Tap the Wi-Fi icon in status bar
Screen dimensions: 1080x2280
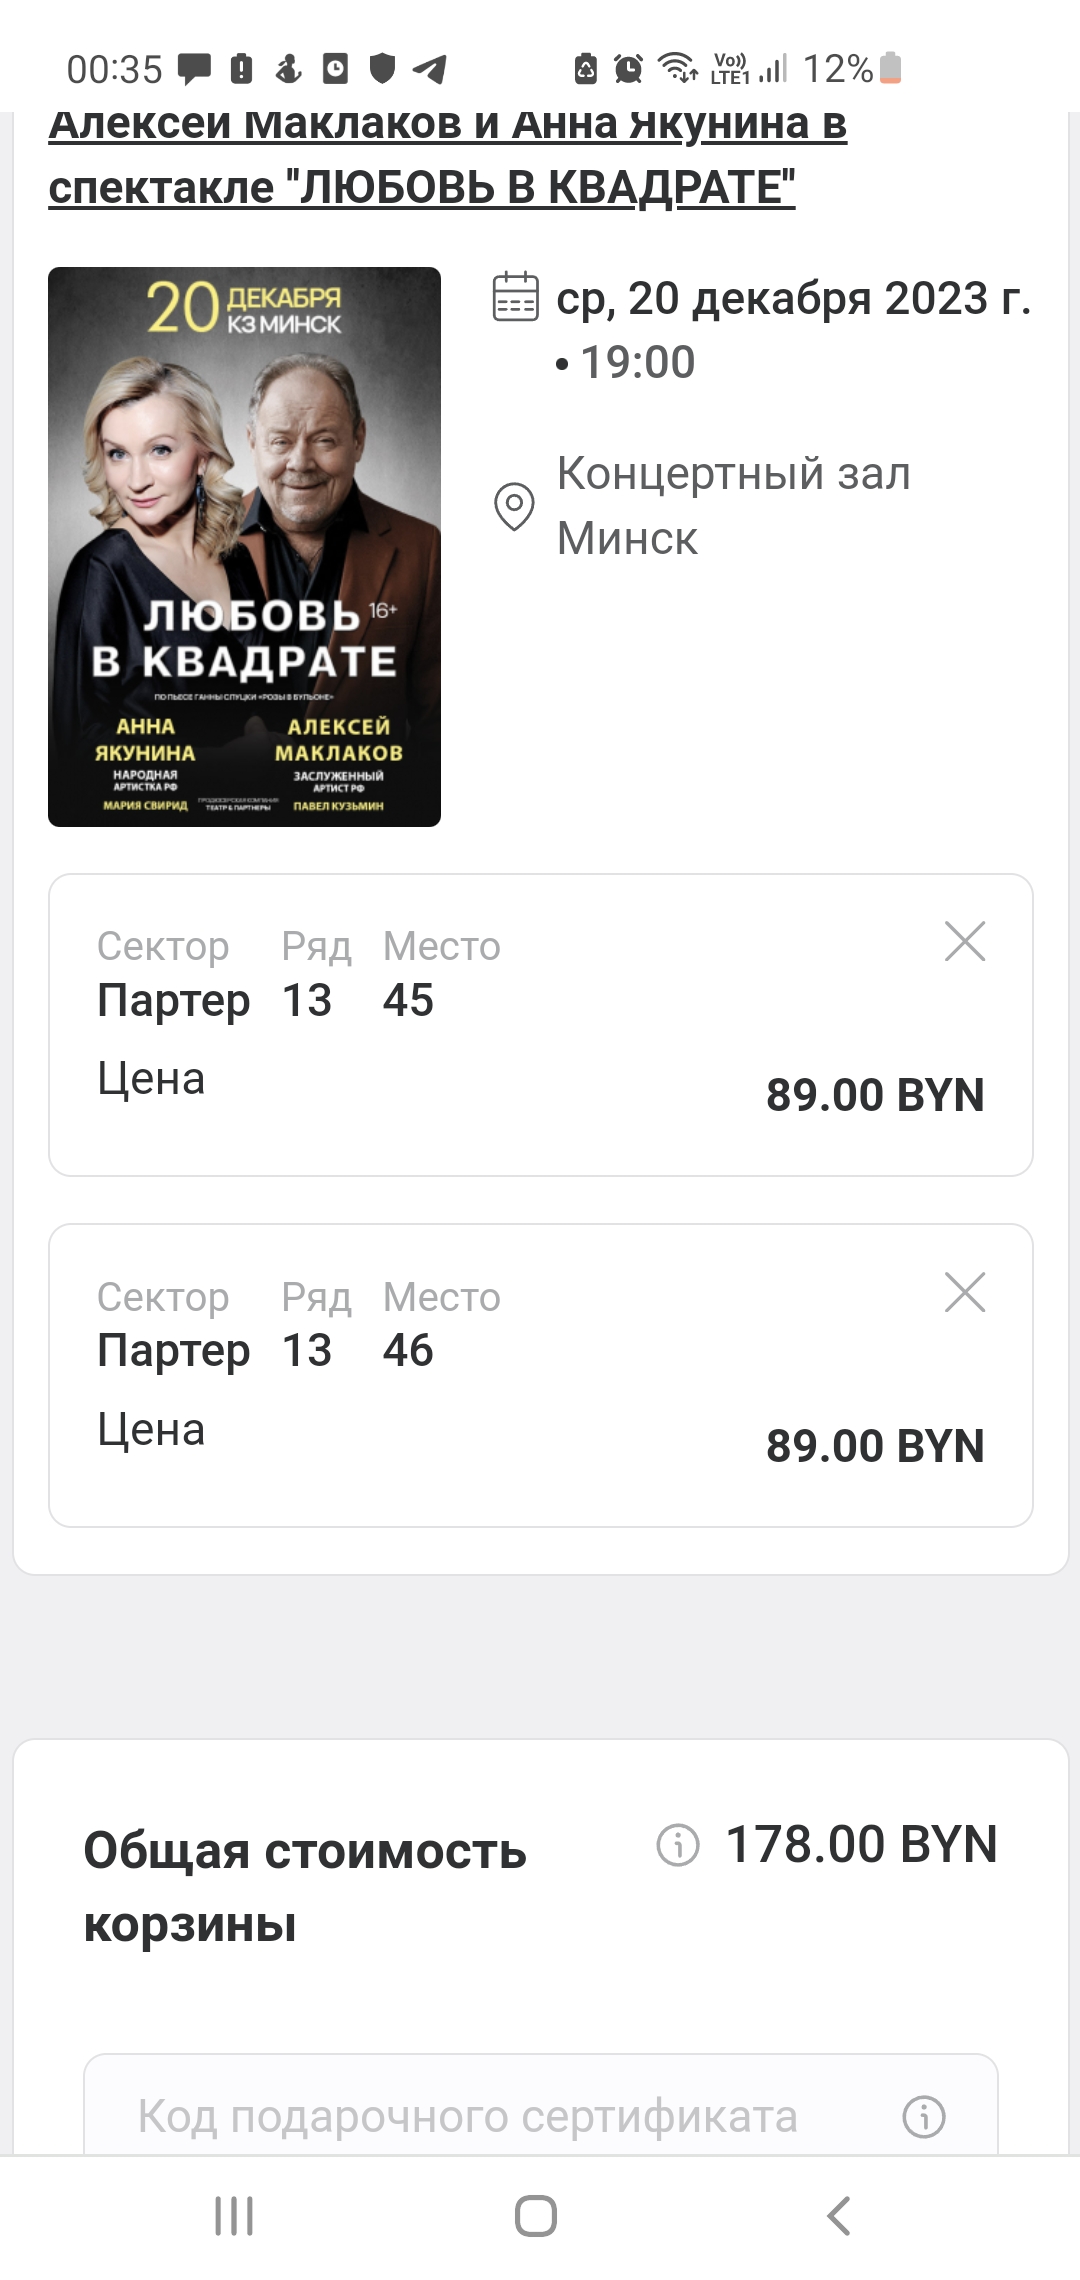coord(677,69)
